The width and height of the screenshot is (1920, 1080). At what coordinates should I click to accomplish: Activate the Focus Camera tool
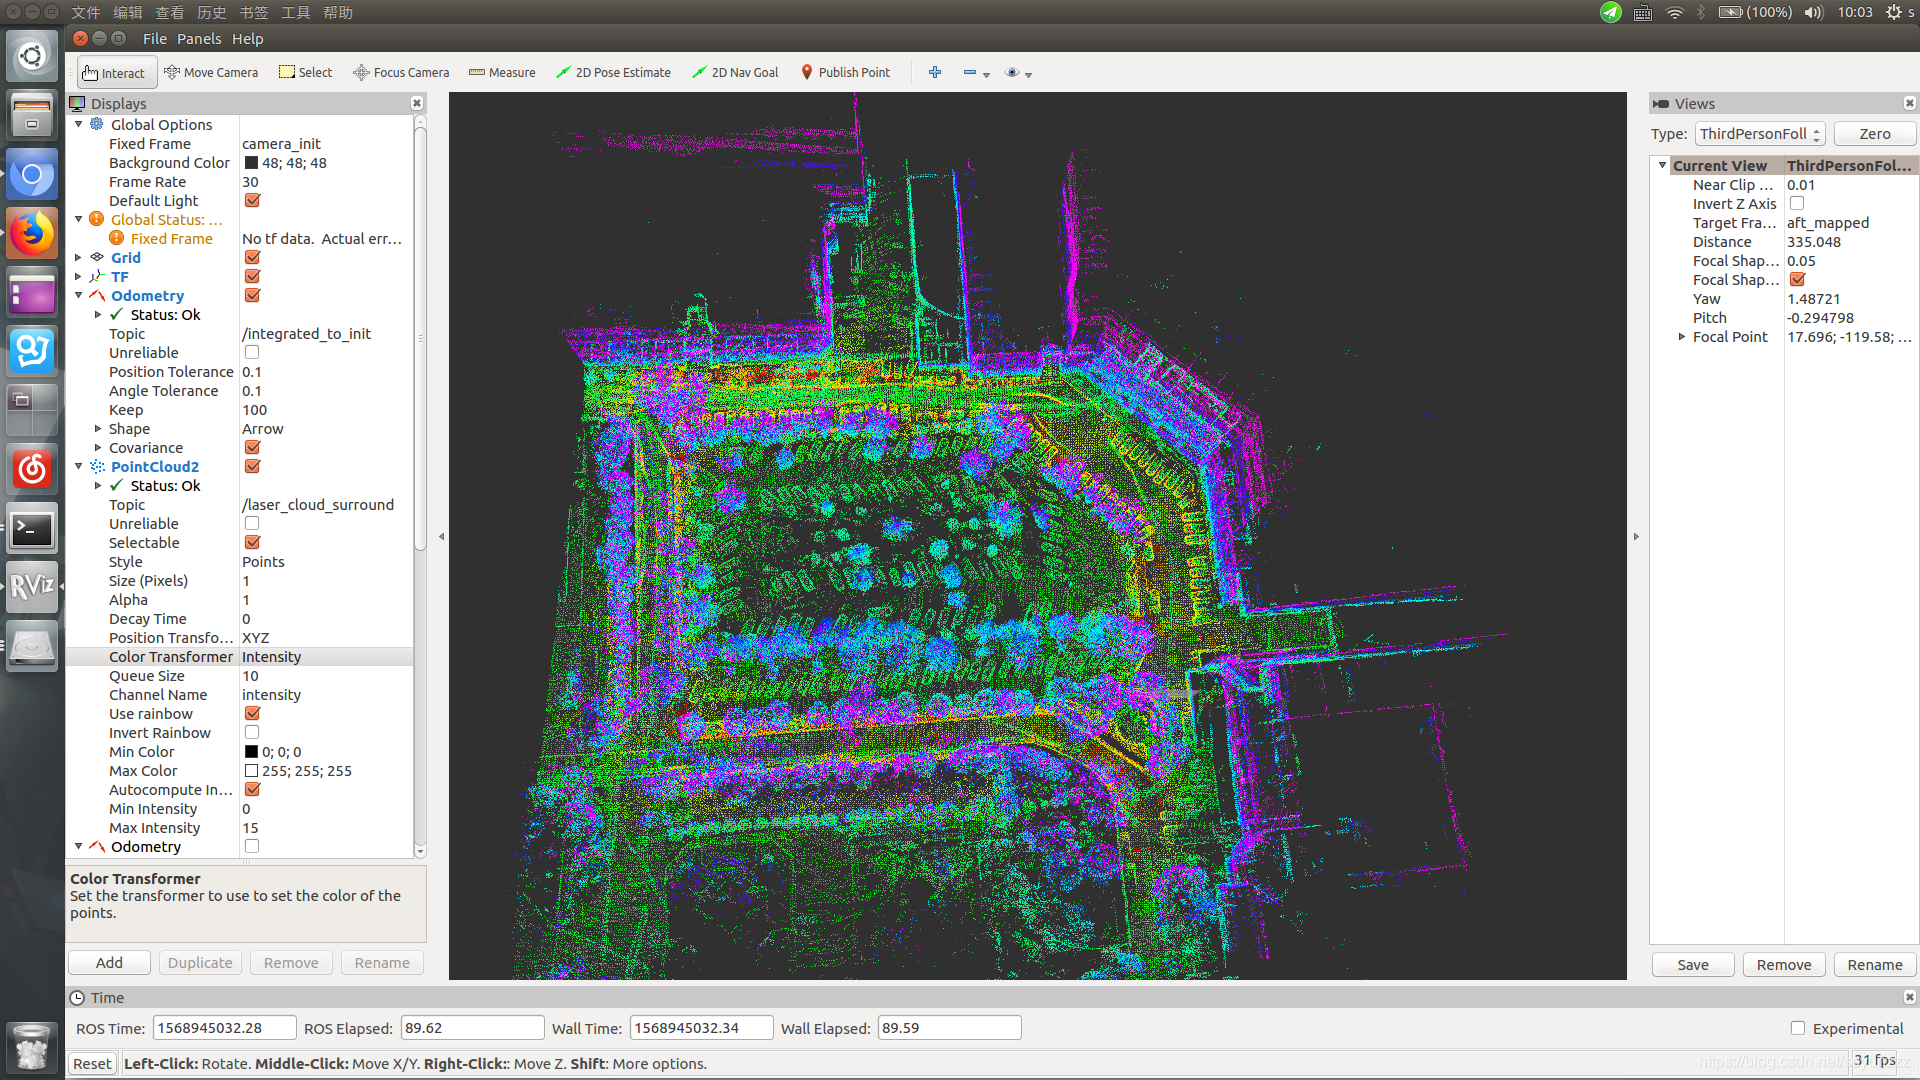[x=401, y=73]
